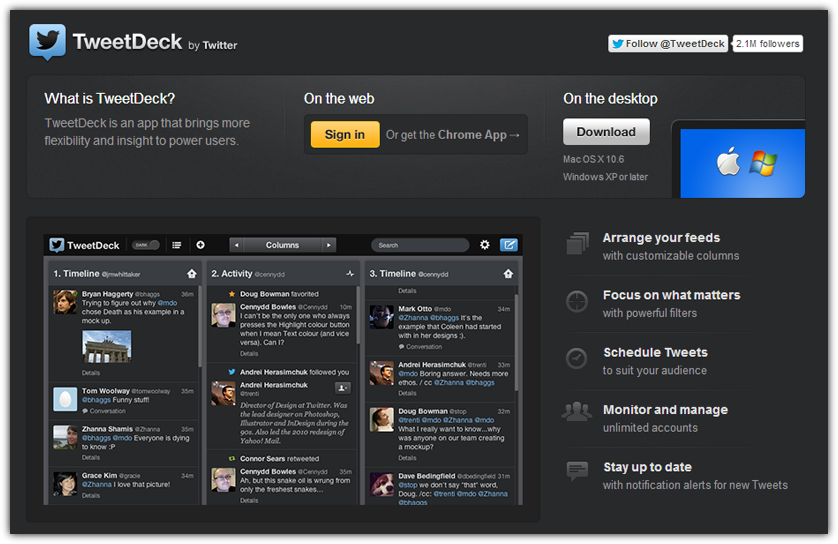The width and height of the screenshot is (838, 544).
Task: Open the column list icon in toolbar
Action: [176, 245]
